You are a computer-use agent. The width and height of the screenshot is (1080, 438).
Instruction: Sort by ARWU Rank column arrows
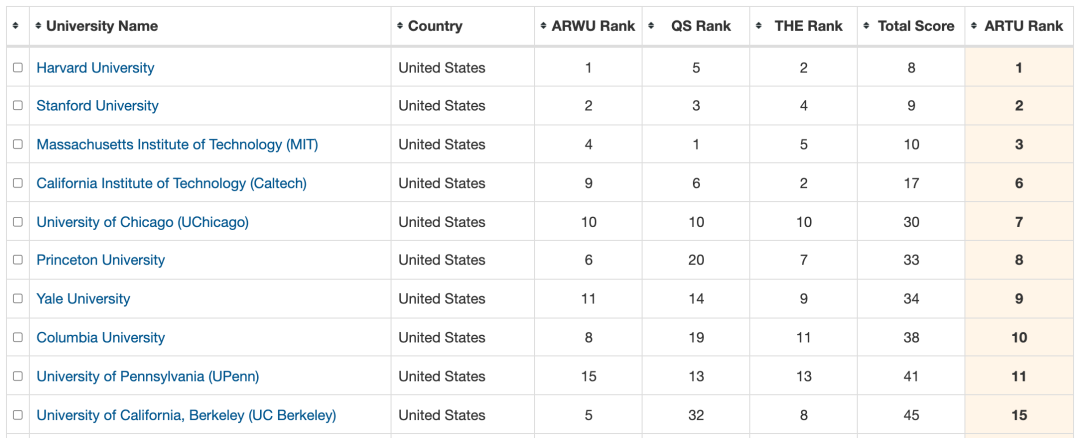pos(543,26)
